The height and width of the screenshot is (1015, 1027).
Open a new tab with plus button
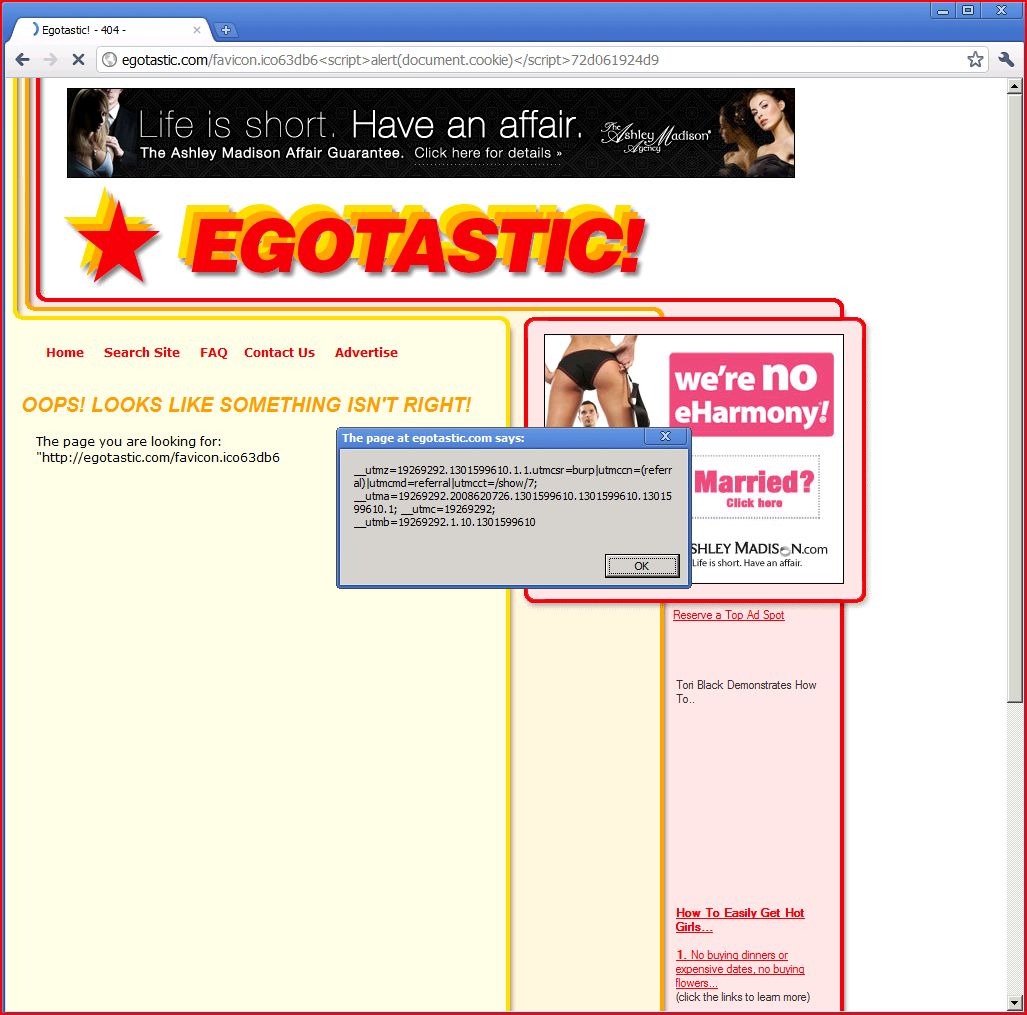(225, 29)
